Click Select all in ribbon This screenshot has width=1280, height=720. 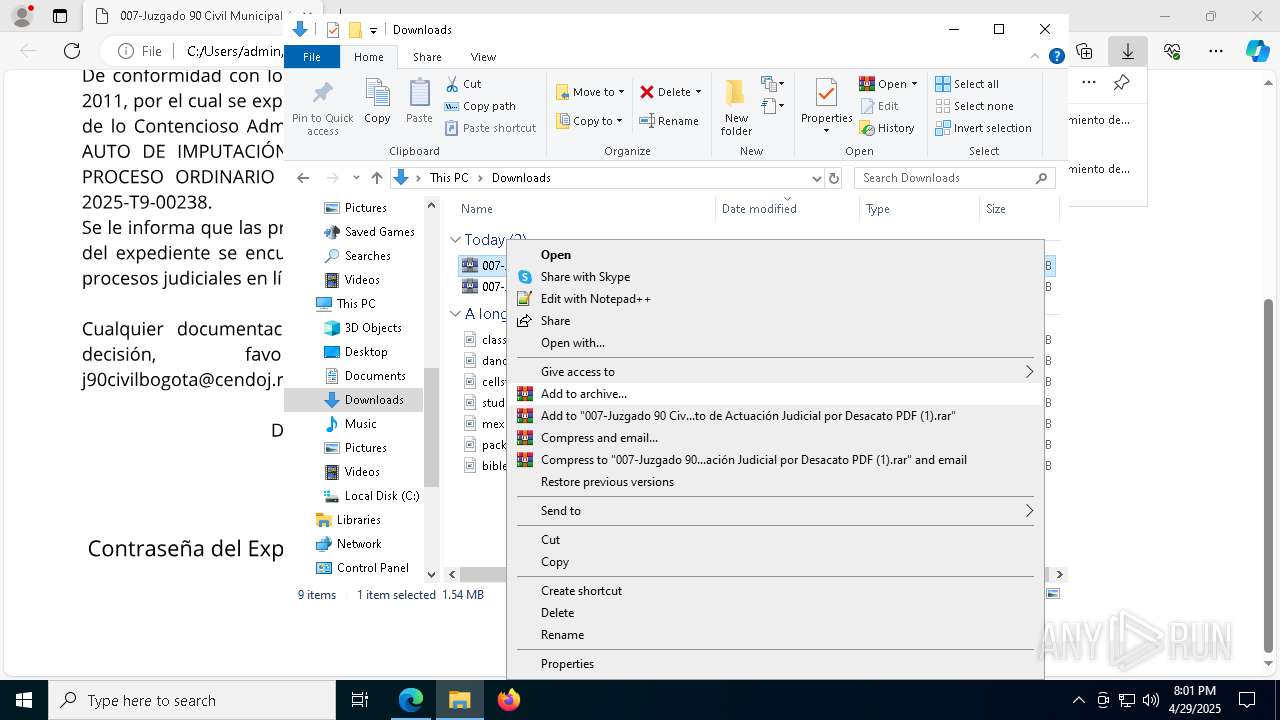pyautogui.click(x=967, y=84)
